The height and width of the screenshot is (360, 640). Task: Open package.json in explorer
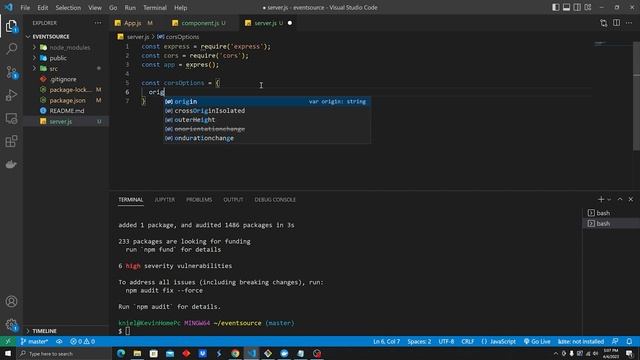click(x=67, y=100)
